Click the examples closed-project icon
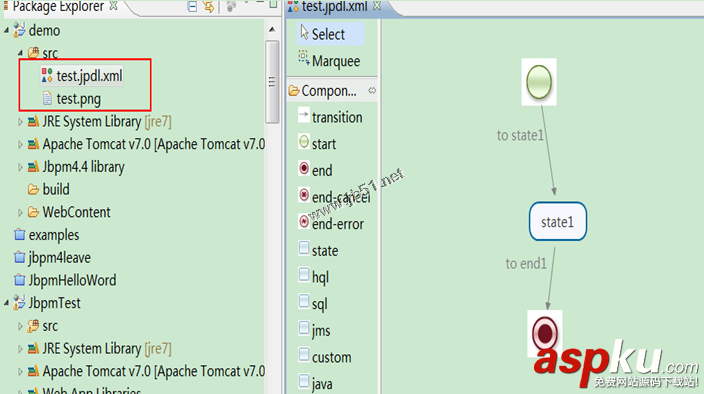 click(x=19, y=235)
